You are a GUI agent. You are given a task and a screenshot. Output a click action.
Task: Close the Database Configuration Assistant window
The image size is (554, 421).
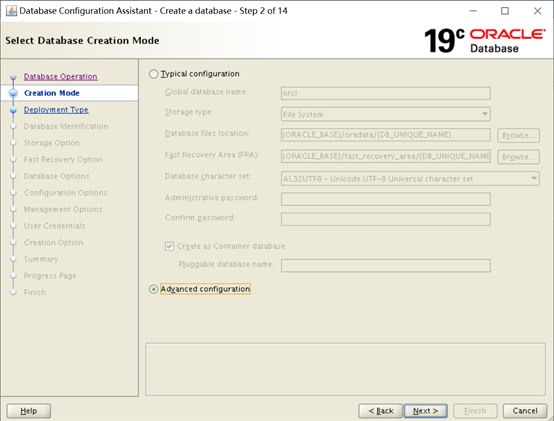(537, 11)
